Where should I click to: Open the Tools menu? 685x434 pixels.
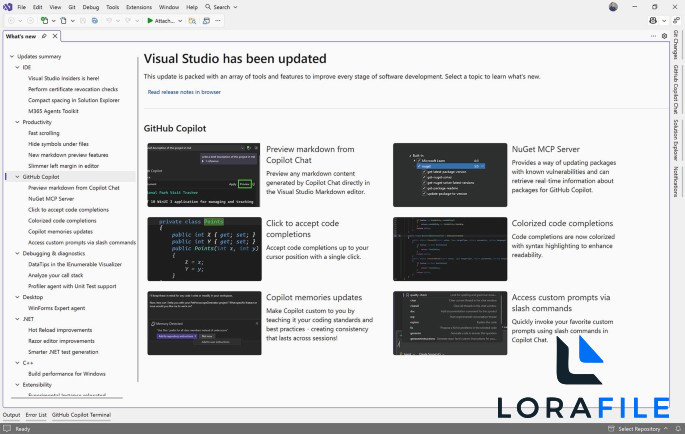[x=112, y=7]
